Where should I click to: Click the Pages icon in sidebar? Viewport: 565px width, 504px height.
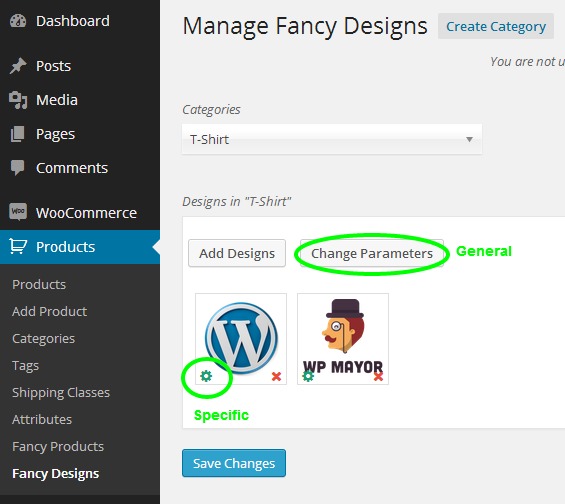pos(18,134)
